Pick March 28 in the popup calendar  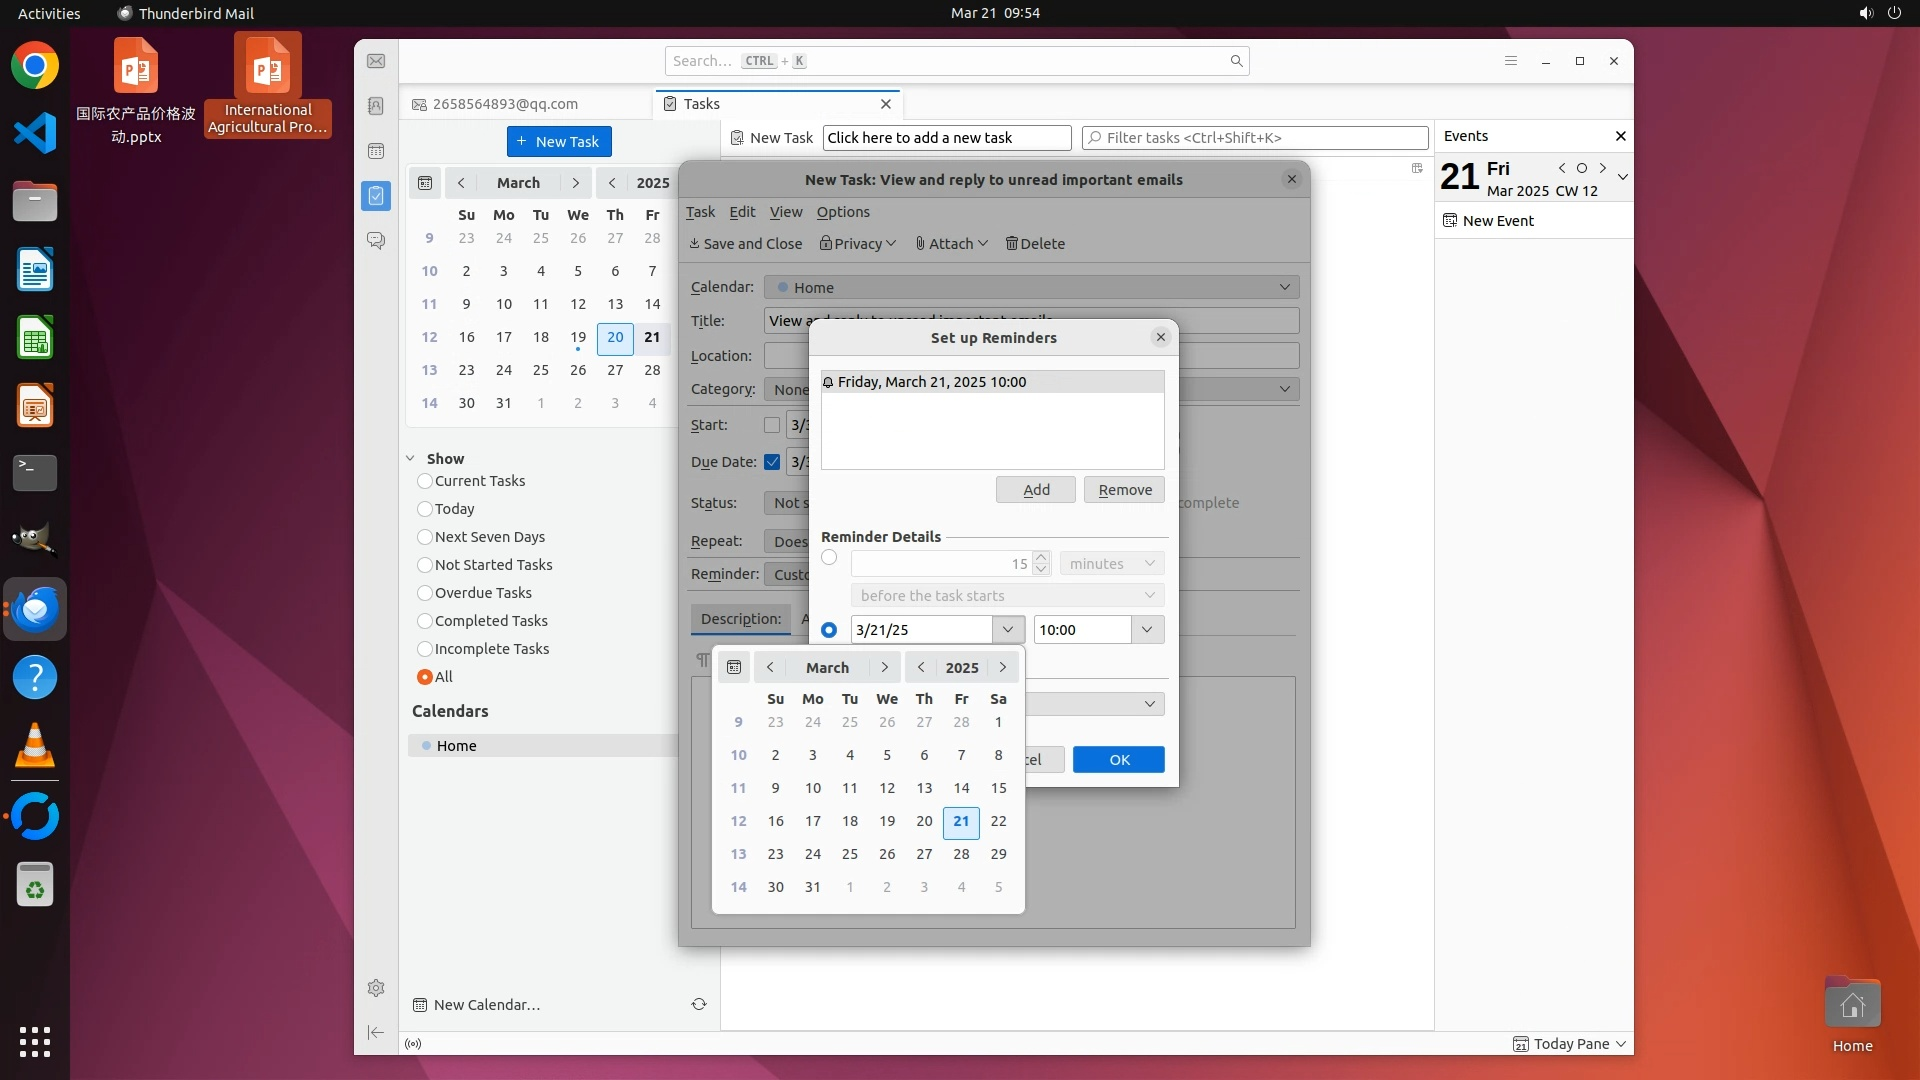pyautogui.click(x=960, y=854)
